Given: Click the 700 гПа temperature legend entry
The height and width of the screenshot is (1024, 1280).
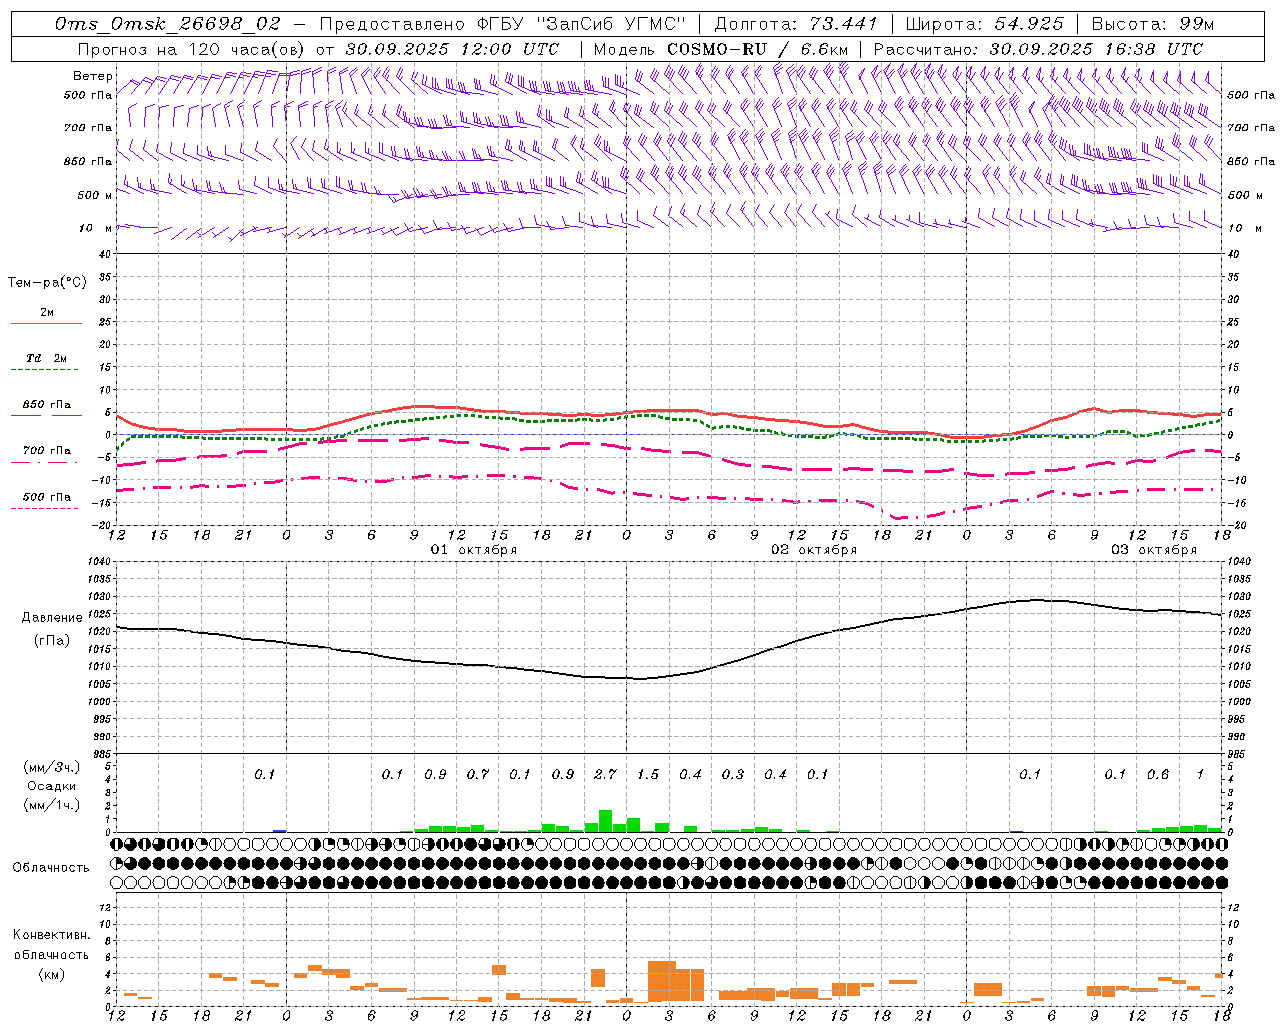Looking at the screenshot, I should pyautogui.click(x=47, y=451).
